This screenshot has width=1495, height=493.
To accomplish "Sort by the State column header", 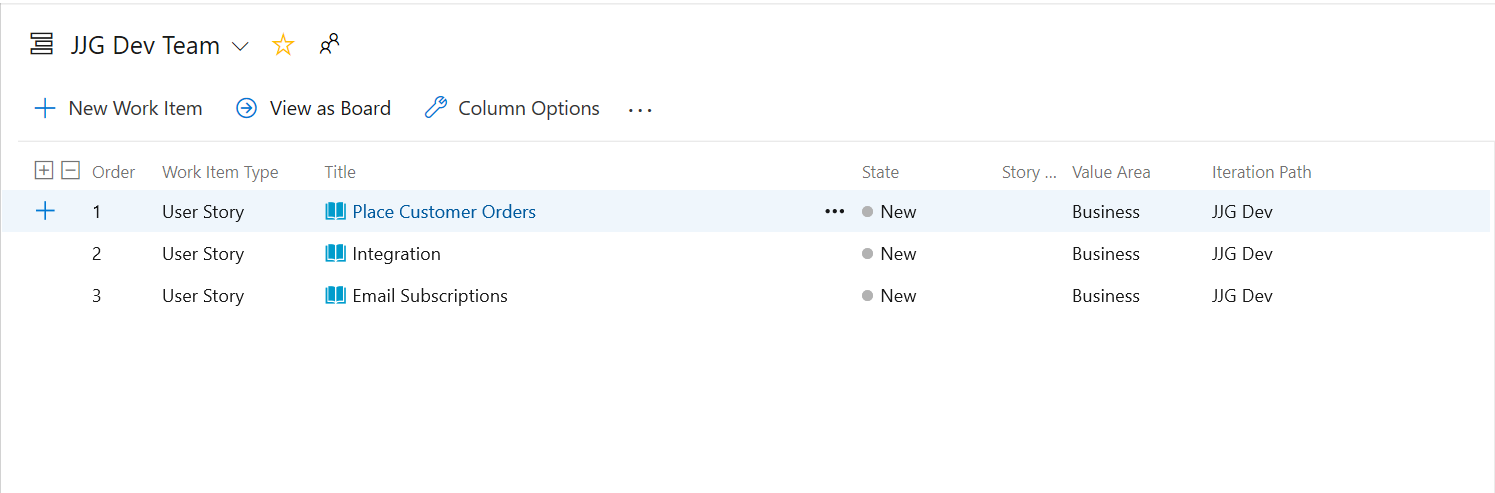I will tap(880, 172).
